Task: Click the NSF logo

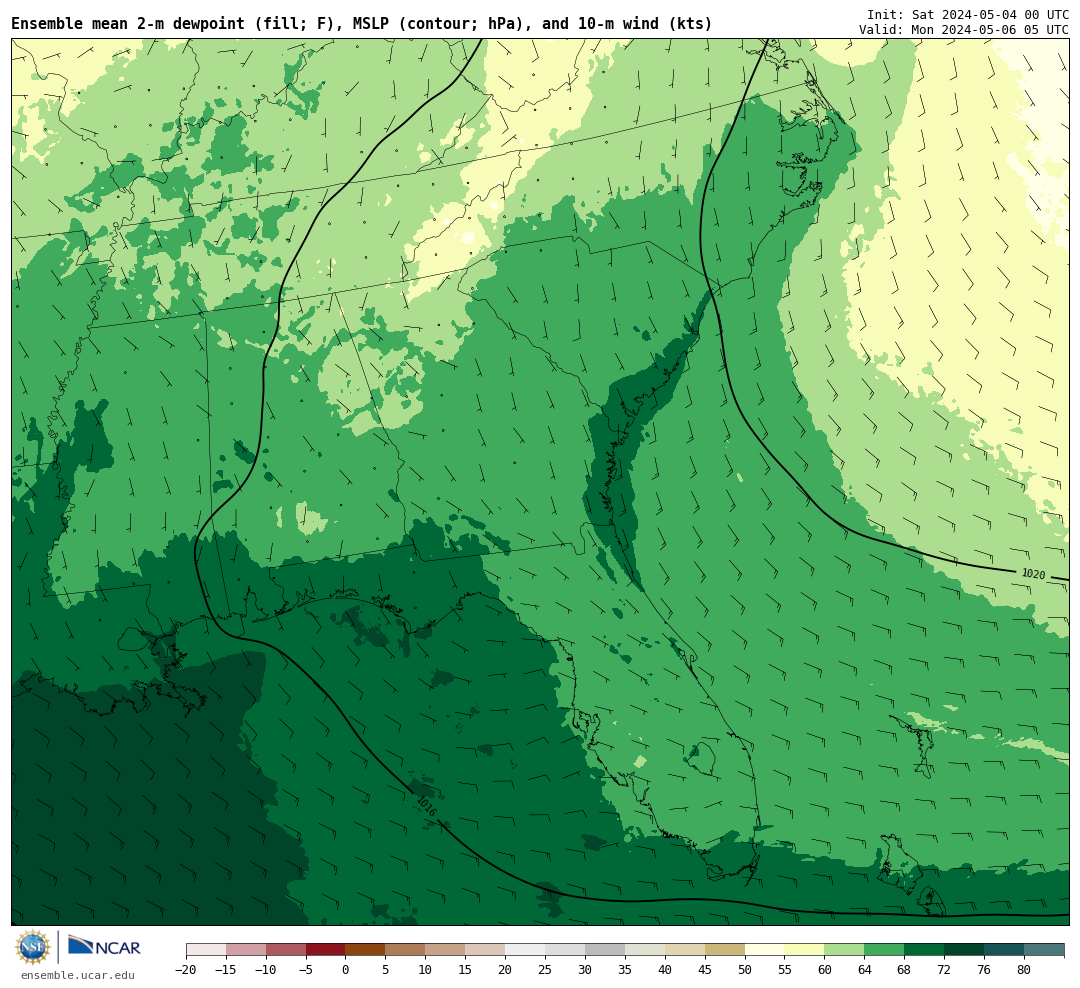Action: 33,947
